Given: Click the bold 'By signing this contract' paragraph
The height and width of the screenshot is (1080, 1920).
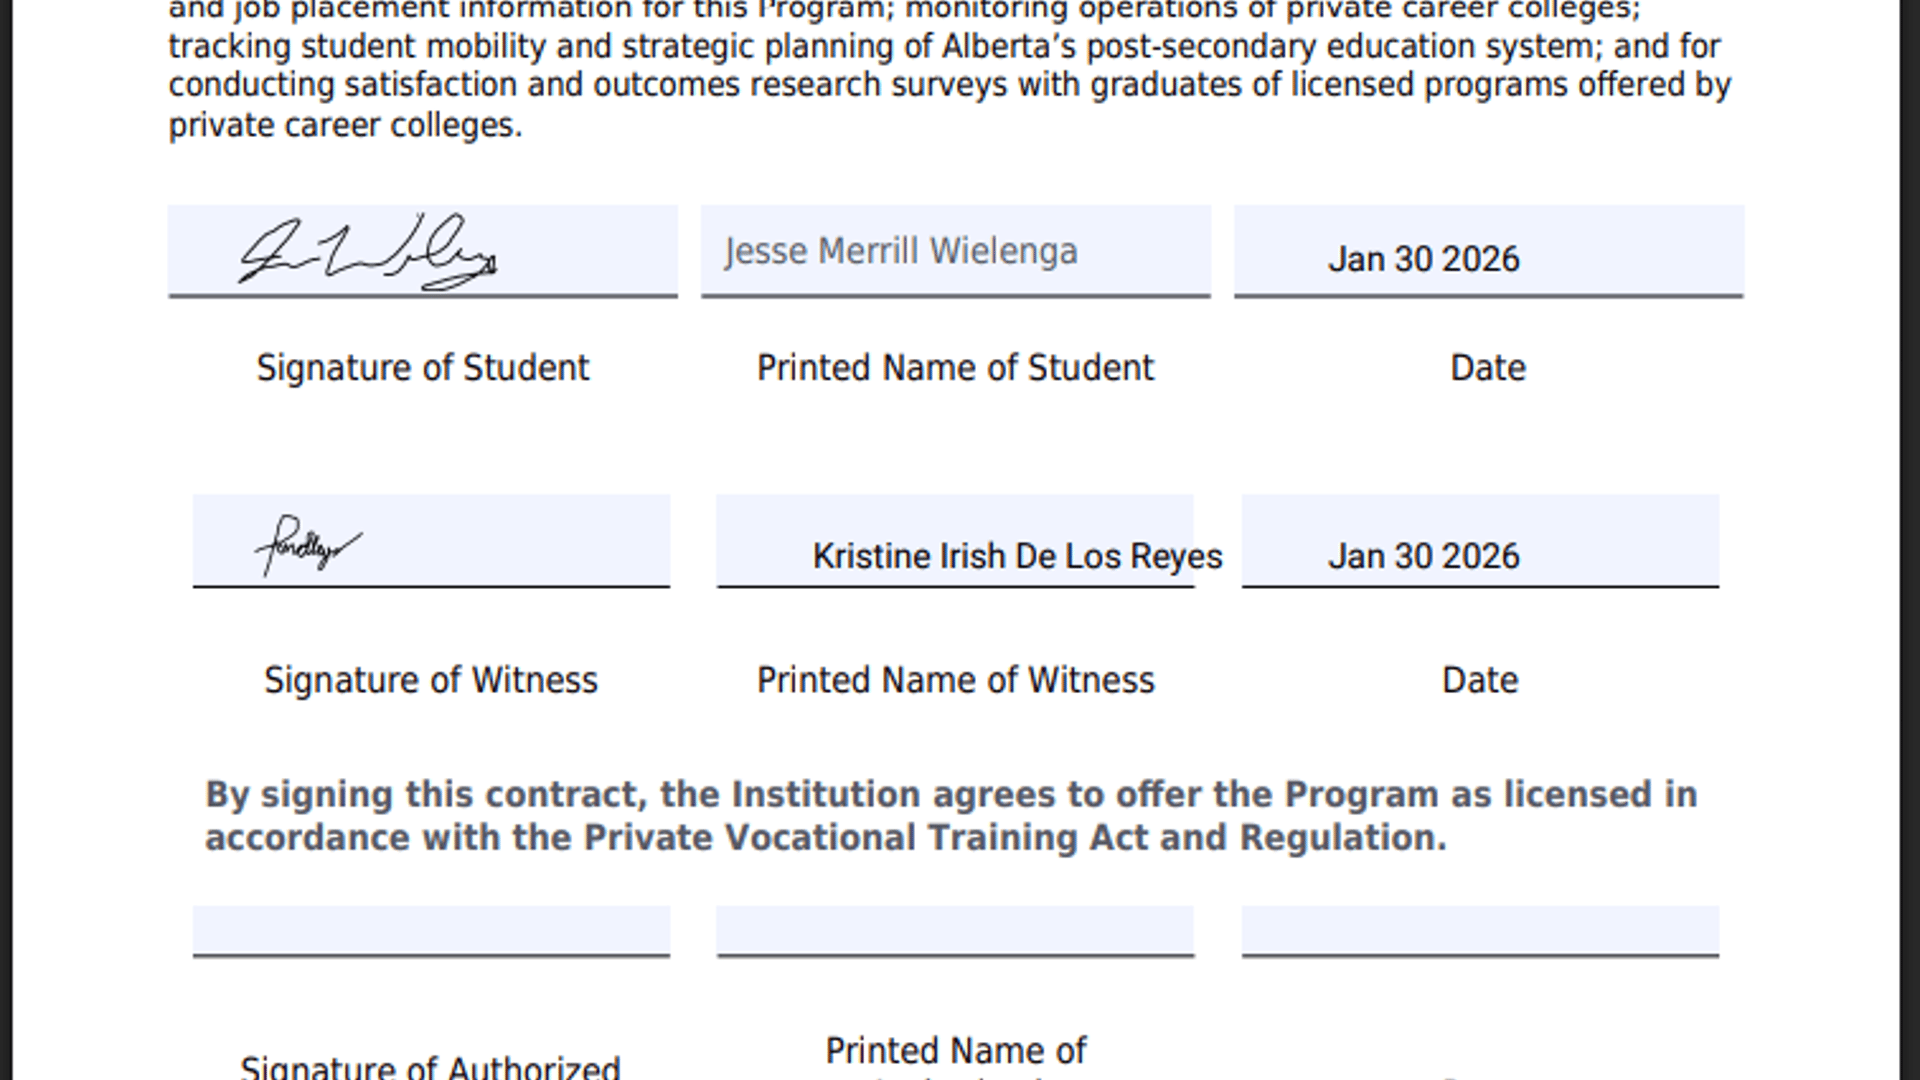Looking at the screenshot, I should click(x=950, y=816).
